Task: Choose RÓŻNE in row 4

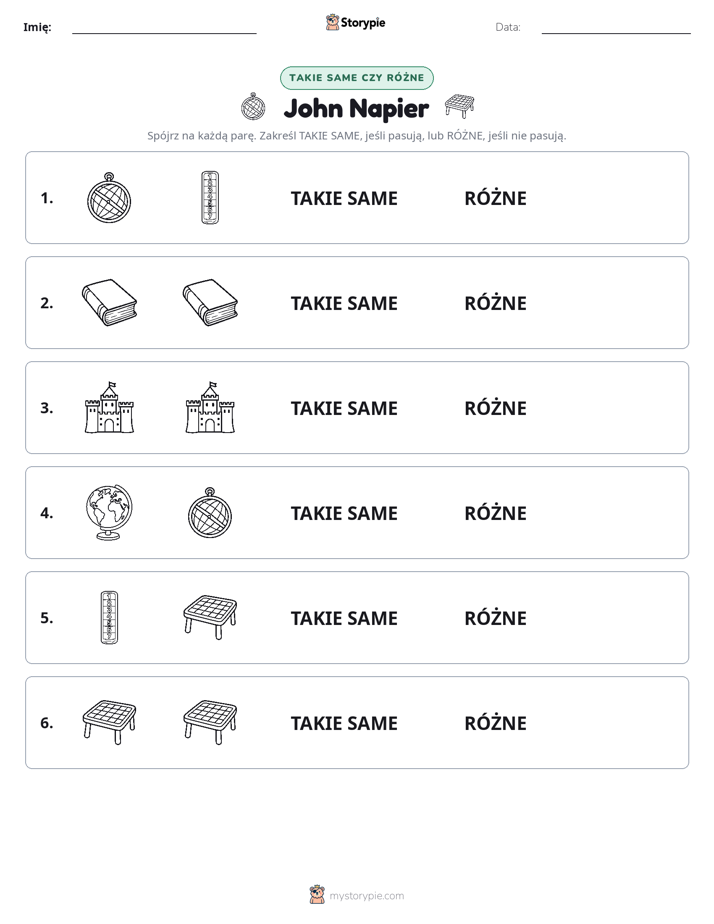Action: [x=495, y=513]
